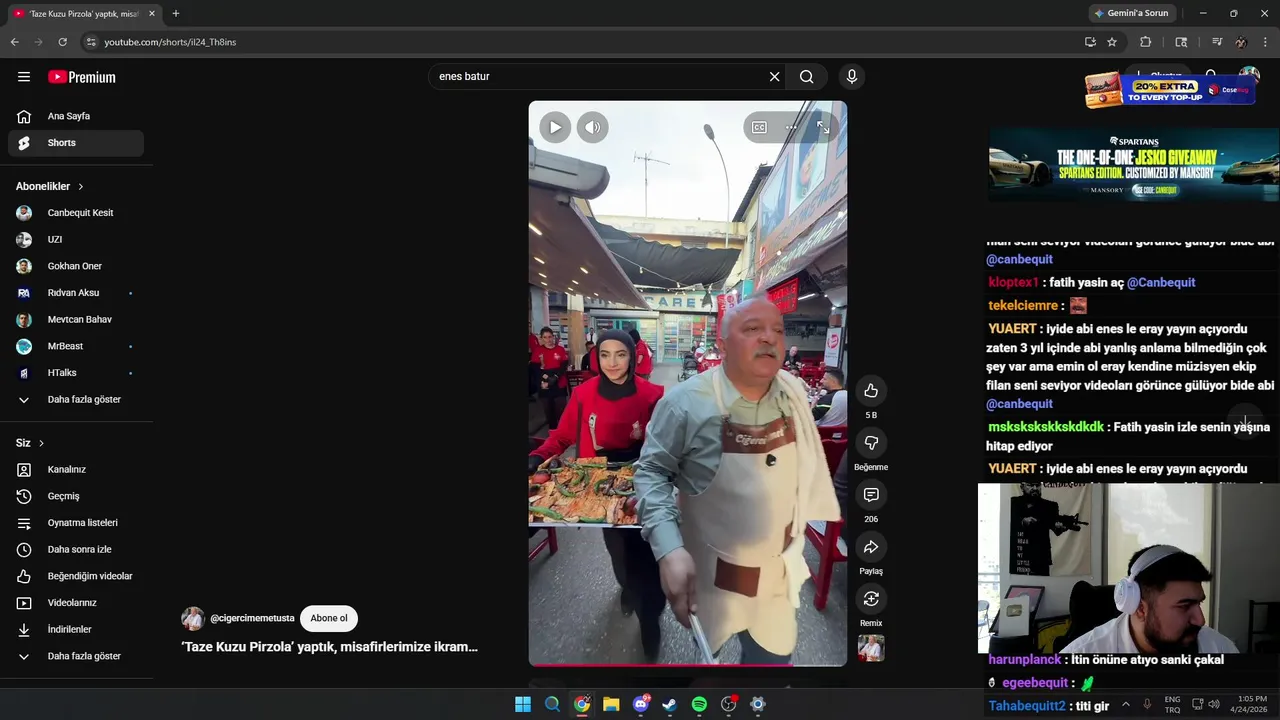Open Kanalınız in sidebar

76,470
